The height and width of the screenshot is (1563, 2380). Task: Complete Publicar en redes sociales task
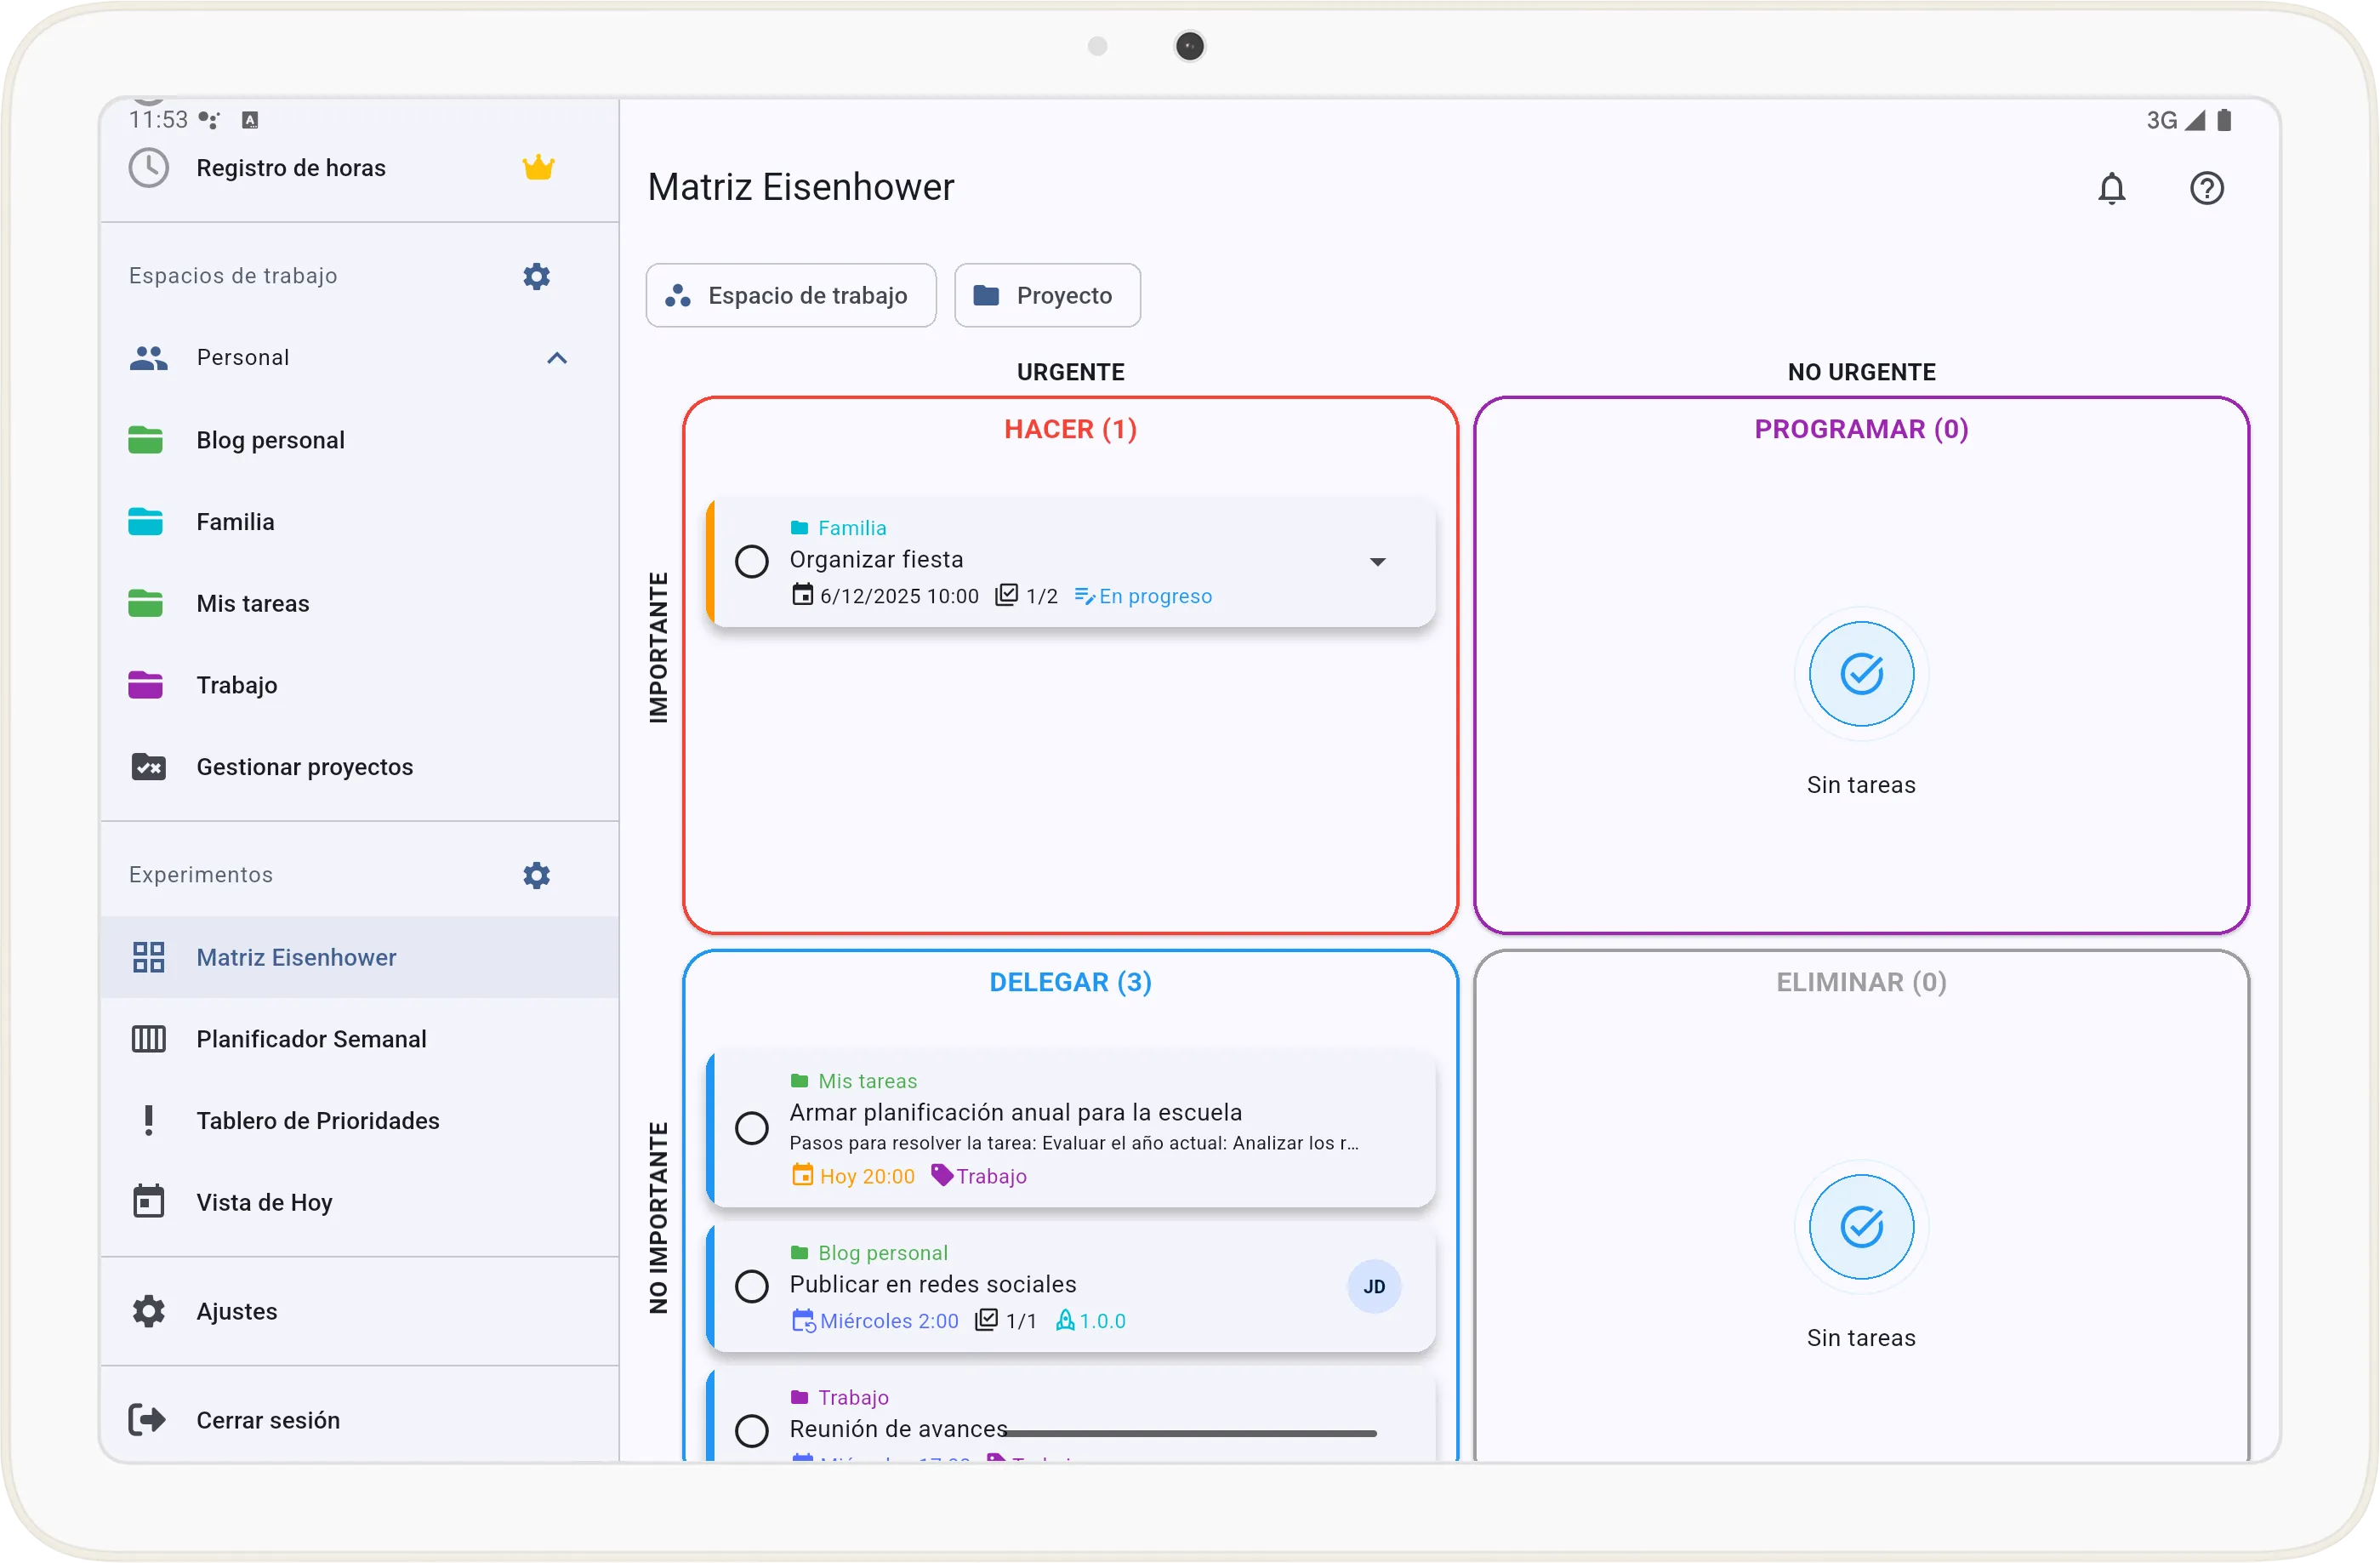click(x=752, y=1286)
